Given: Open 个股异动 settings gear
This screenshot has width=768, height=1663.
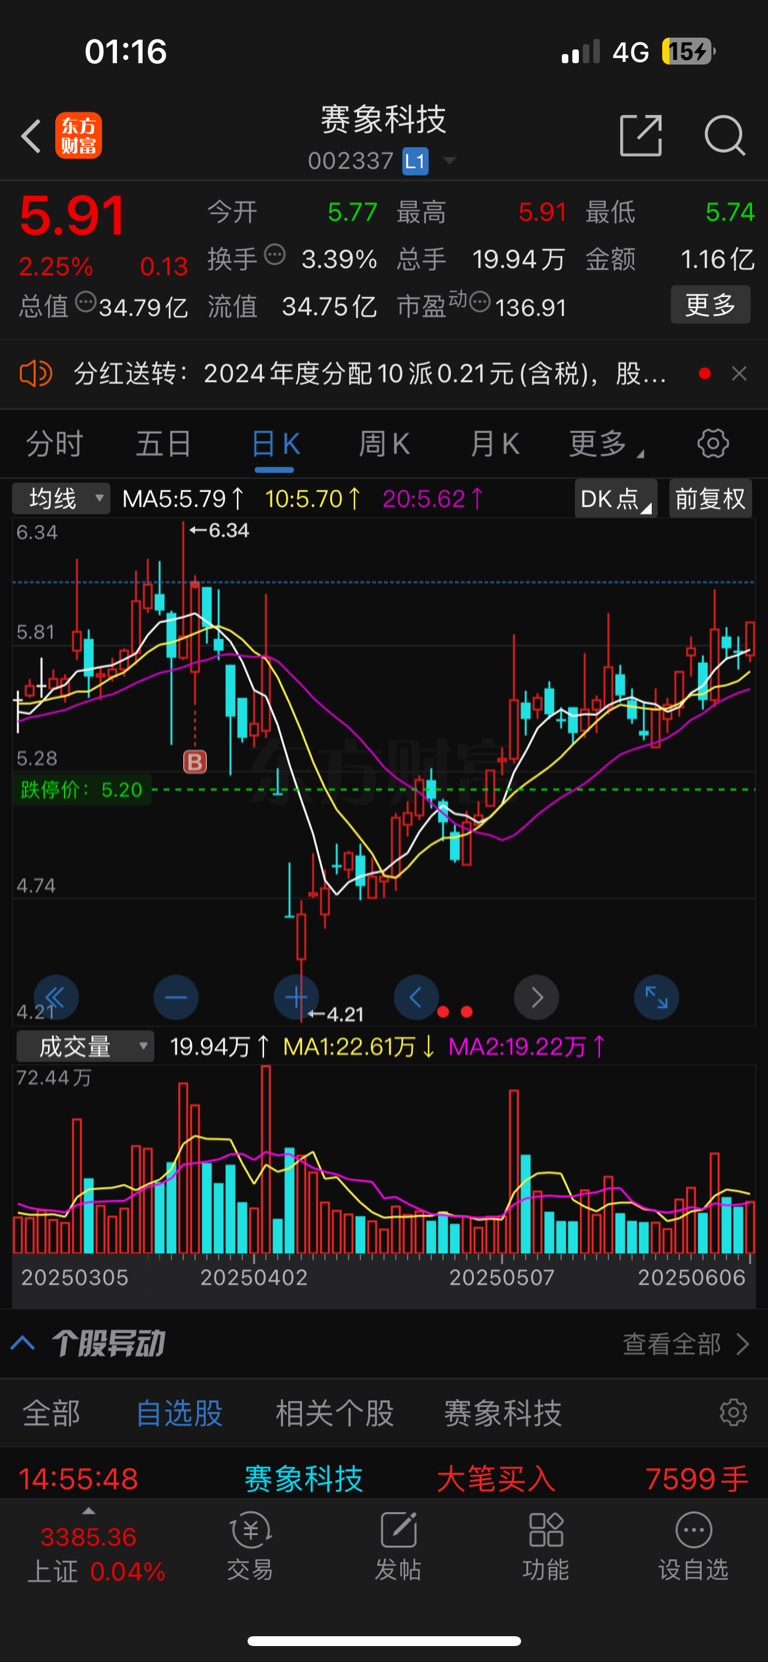Looking at the screenshot, I should click(733, 1412).
